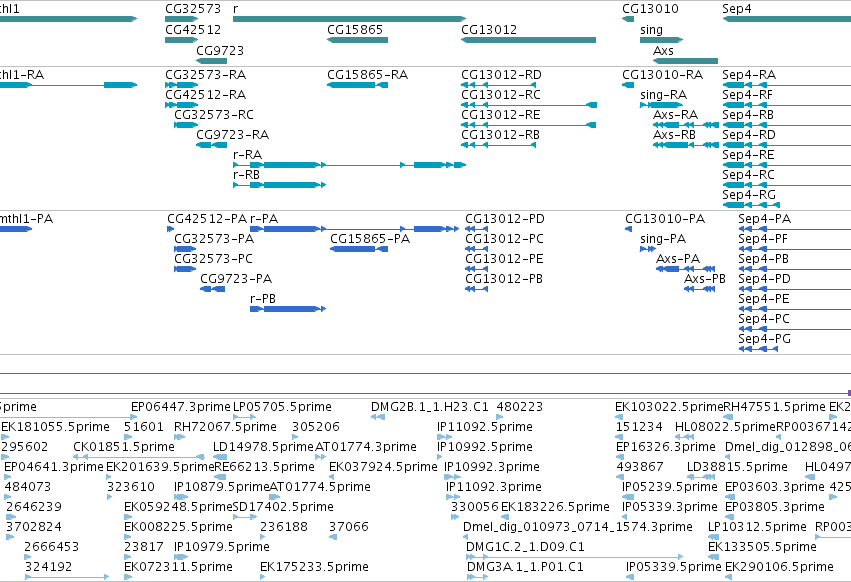Select the DMG3A.1_1.P01.C1 label
851x582 pixels.
(525, 567)
